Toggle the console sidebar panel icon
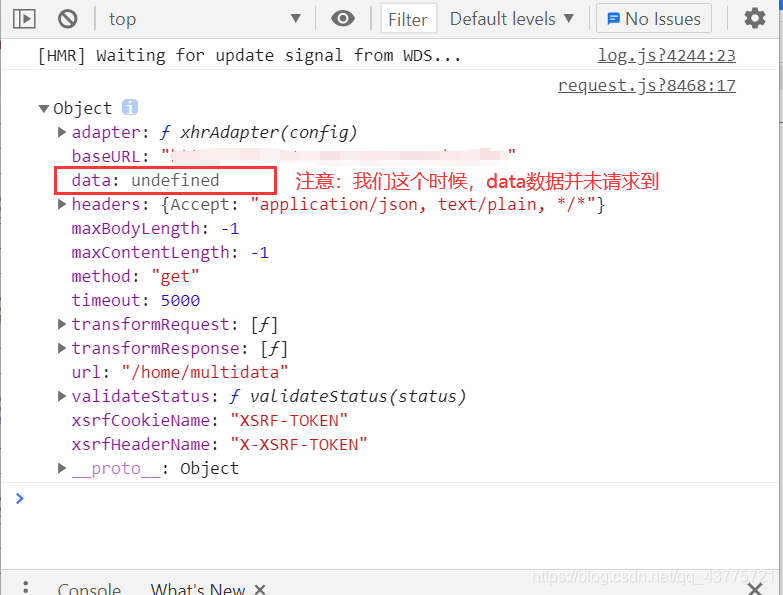Screen dimensions: 783x595 point(24,19)
